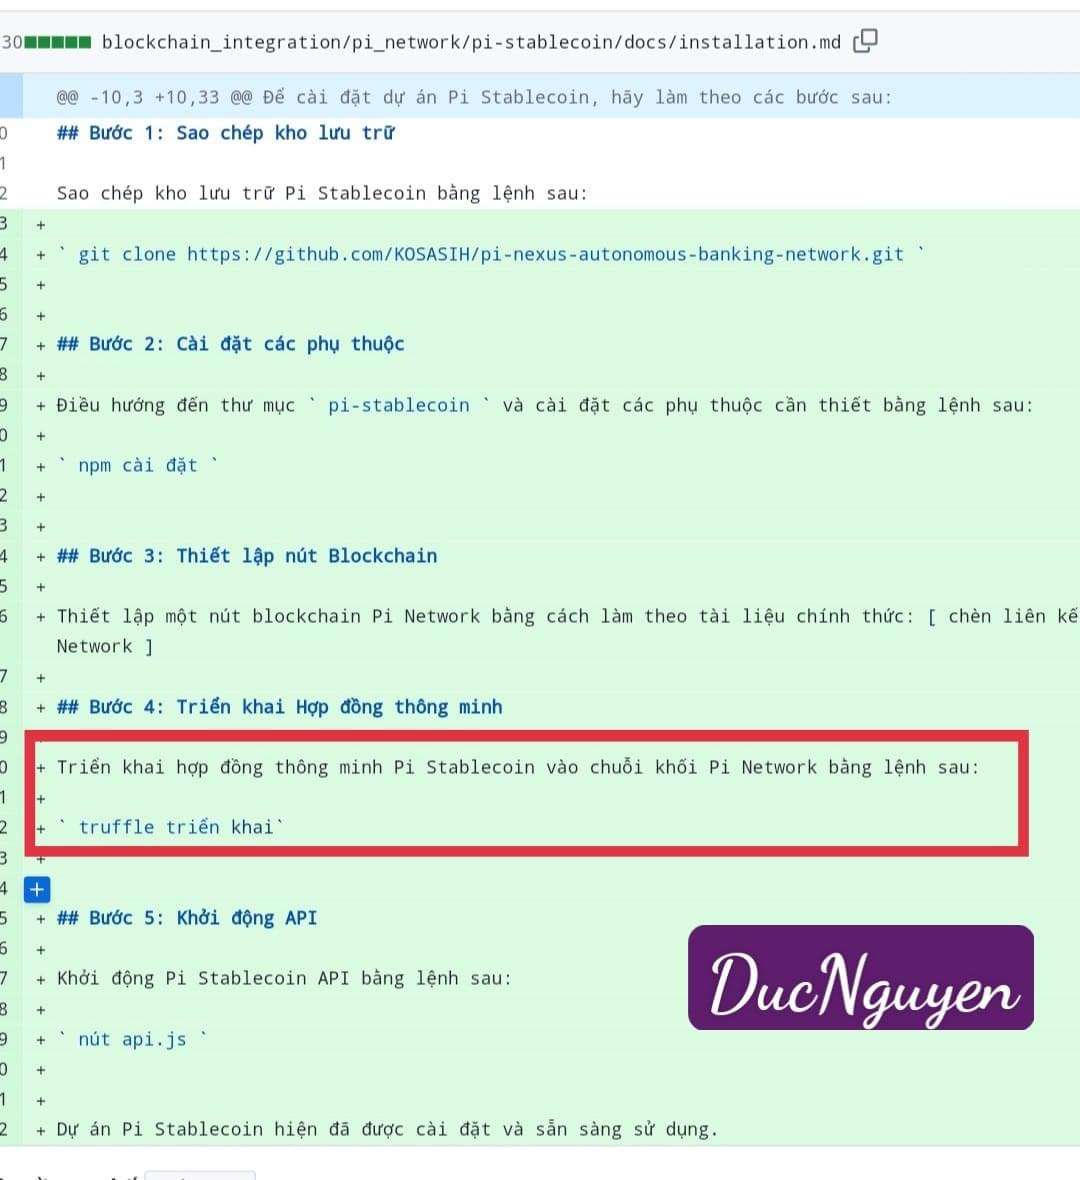Click 'Bước 4: Triển khai Hợp đồng thông minh' heading
Viewport: 1080px width, 1180px height.
point(279,707)
